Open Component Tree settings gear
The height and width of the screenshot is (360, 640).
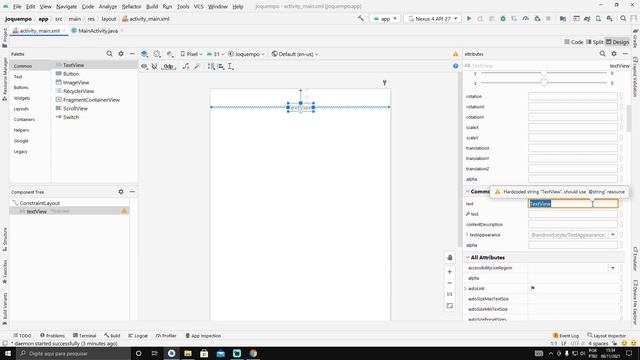coord(121,191)
